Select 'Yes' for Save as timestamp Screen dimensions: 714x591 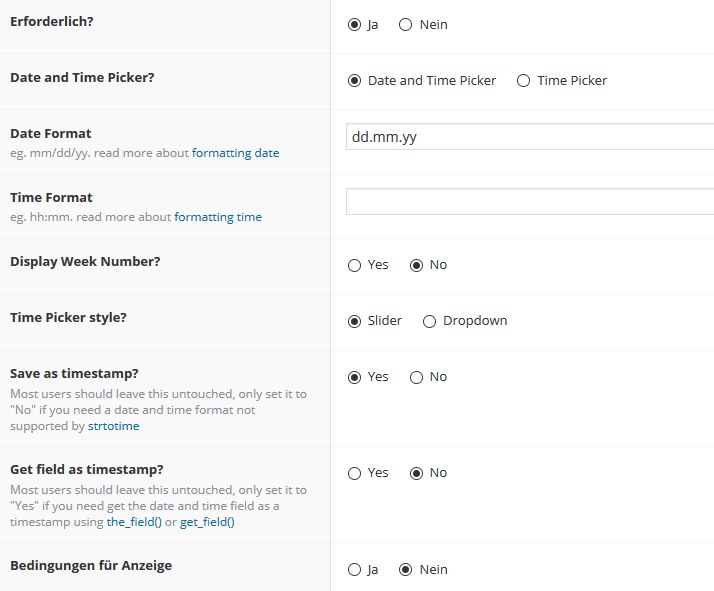(354, 377)
